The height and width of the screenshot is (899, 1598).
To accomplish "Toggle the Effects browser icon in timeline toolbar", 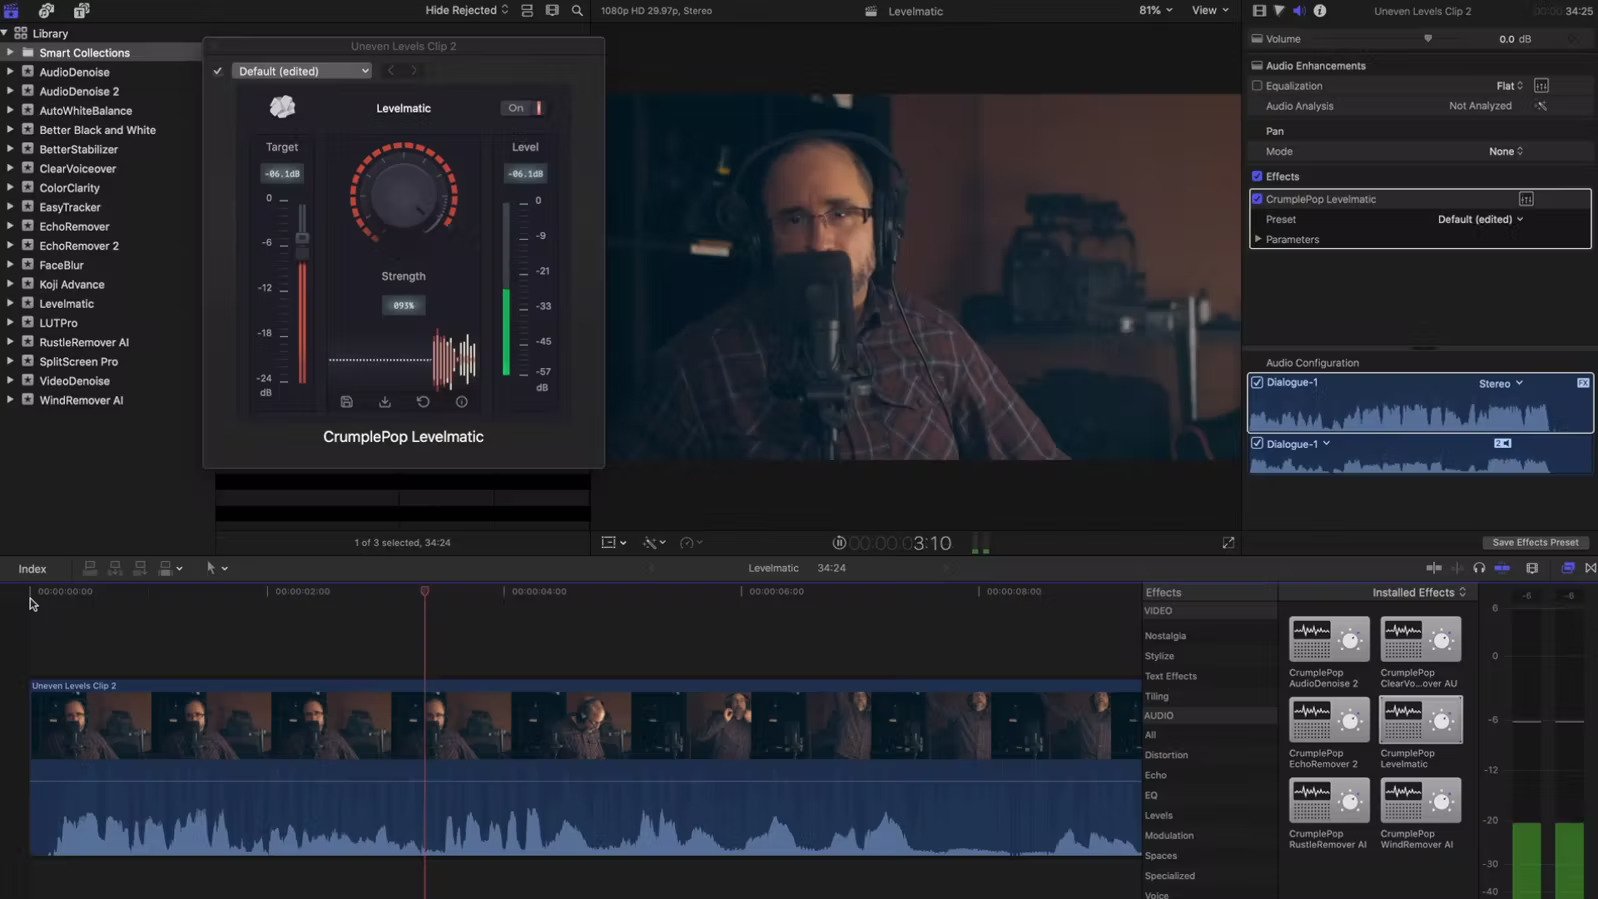I will [x=1568, y=568].
